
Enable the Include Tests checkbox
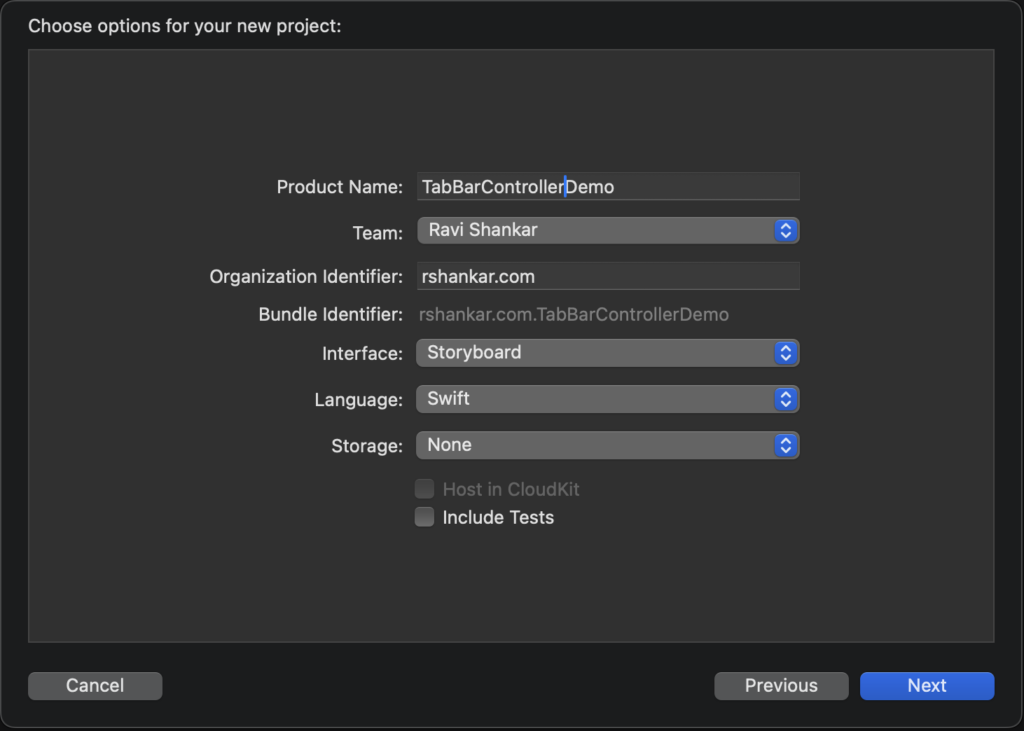[x=425, y=517]
